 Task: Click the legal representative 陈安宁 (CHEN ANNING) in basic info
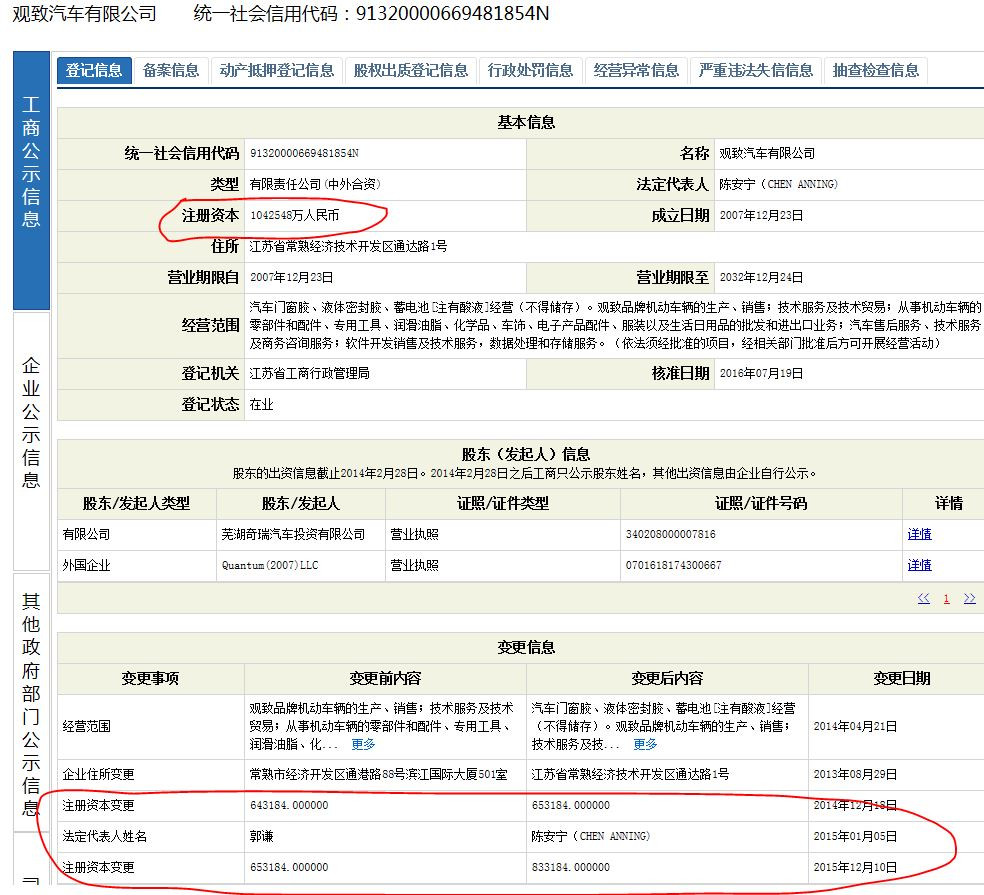778,184
